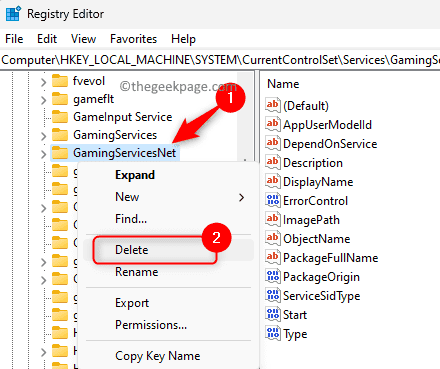Select the Description value name

(x=313, y=163)
